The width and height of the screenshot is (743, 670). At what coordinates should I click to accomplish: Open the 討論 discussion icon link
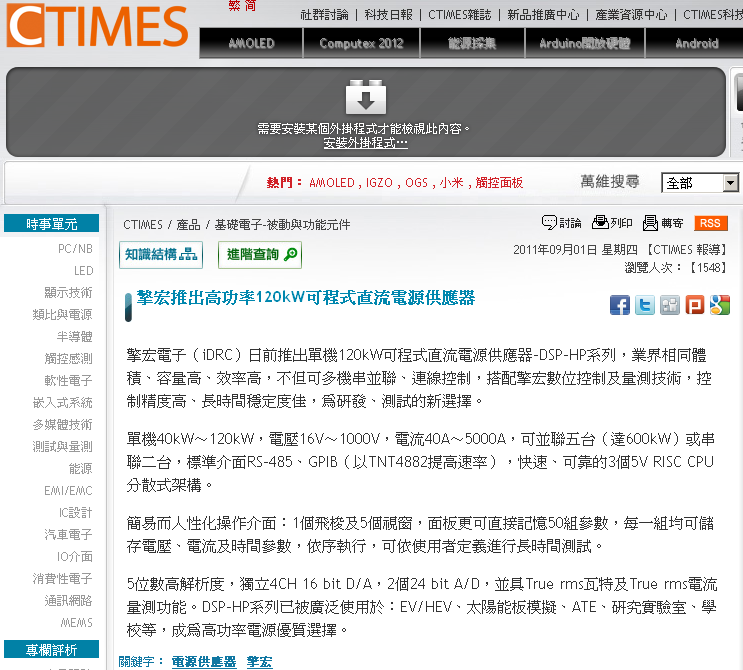point(562,222)
